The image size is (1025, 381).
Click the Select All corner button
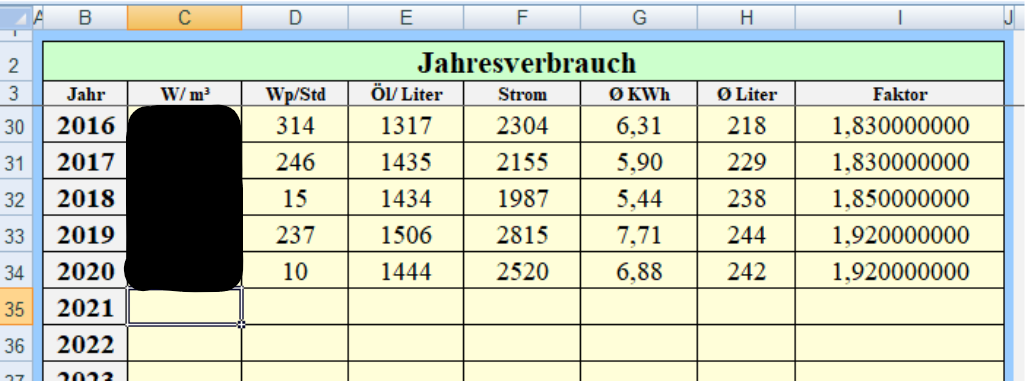point(16,18)
